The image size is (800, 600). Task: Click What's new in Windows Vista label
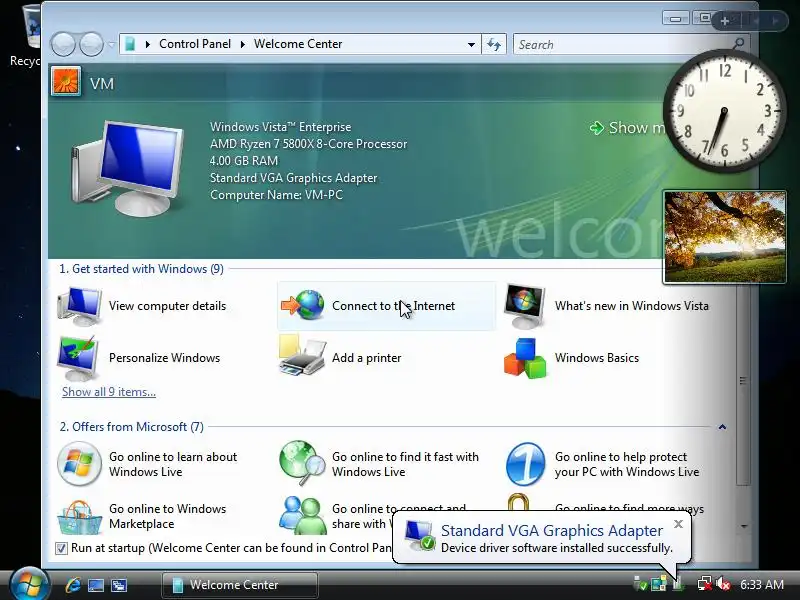[x=632, y=306]
